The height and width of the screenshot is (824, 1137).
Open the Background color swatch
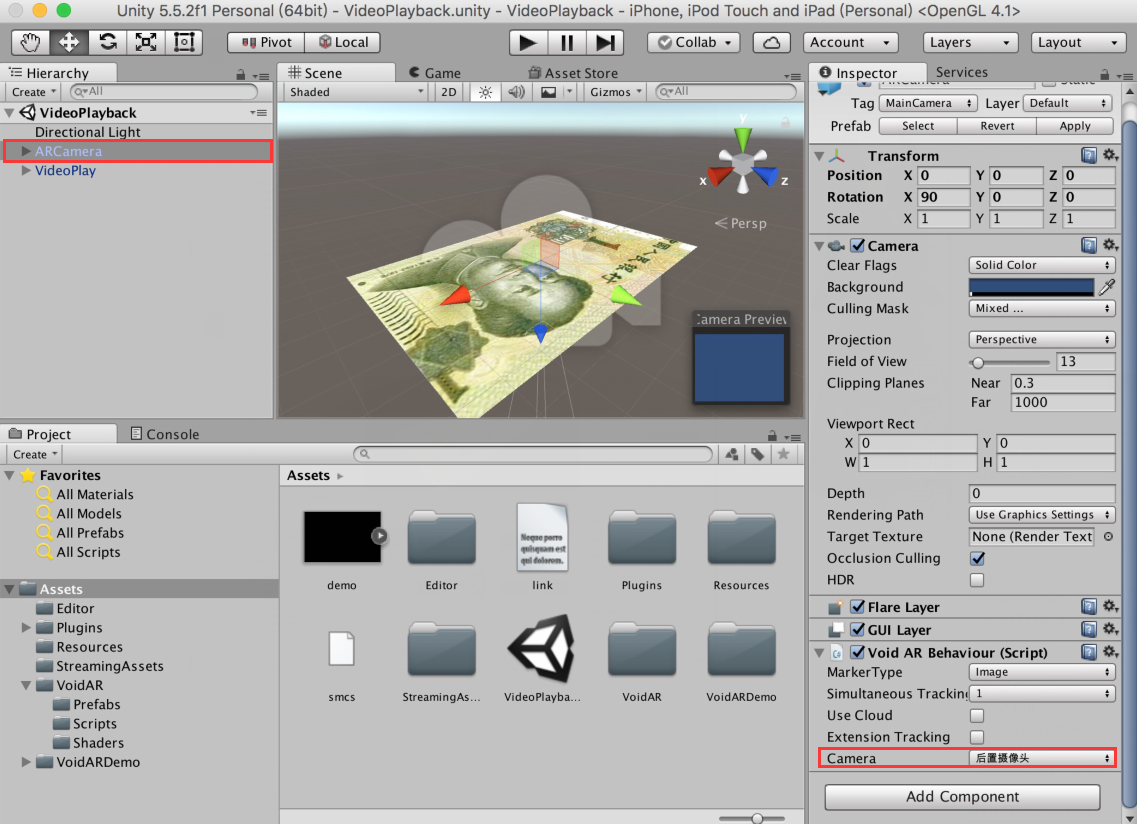point(1031,287)
